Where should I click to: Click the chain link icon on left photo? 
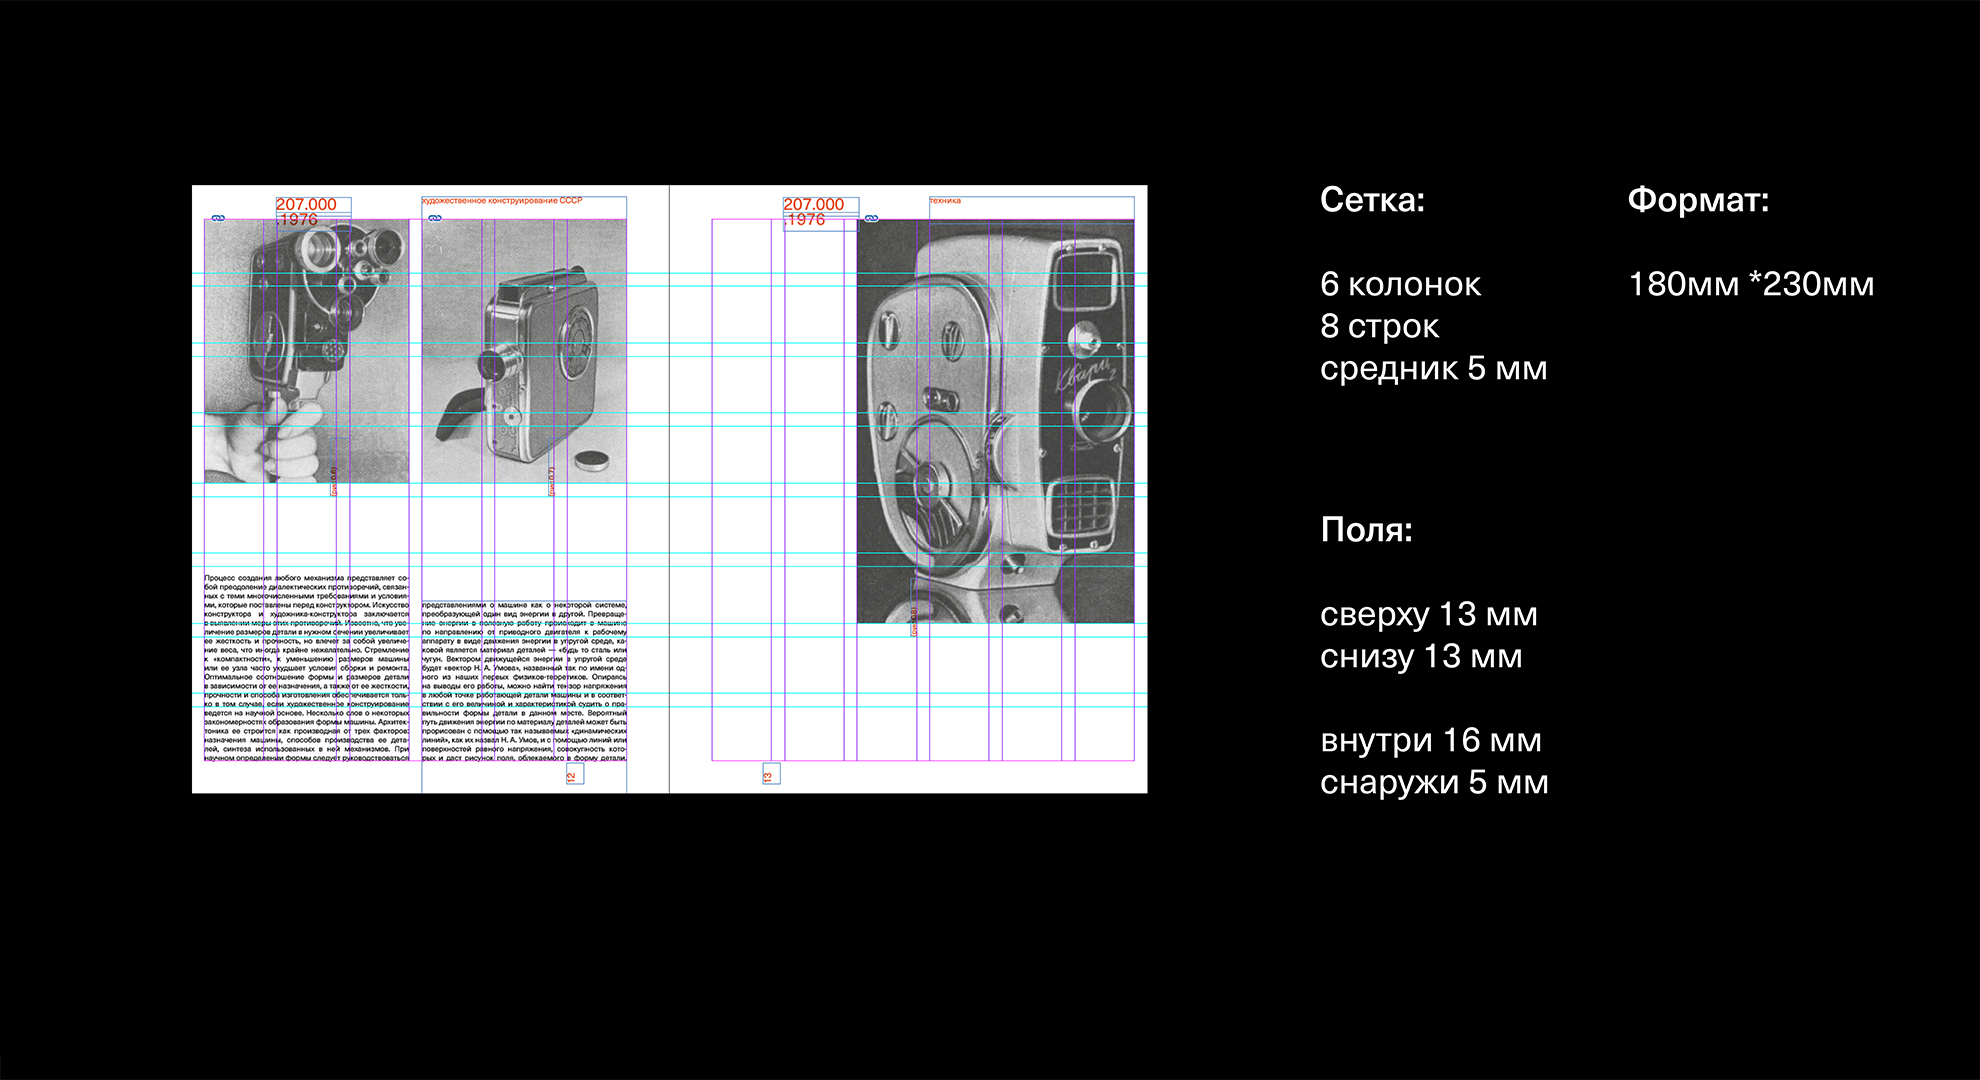[218, 218]
